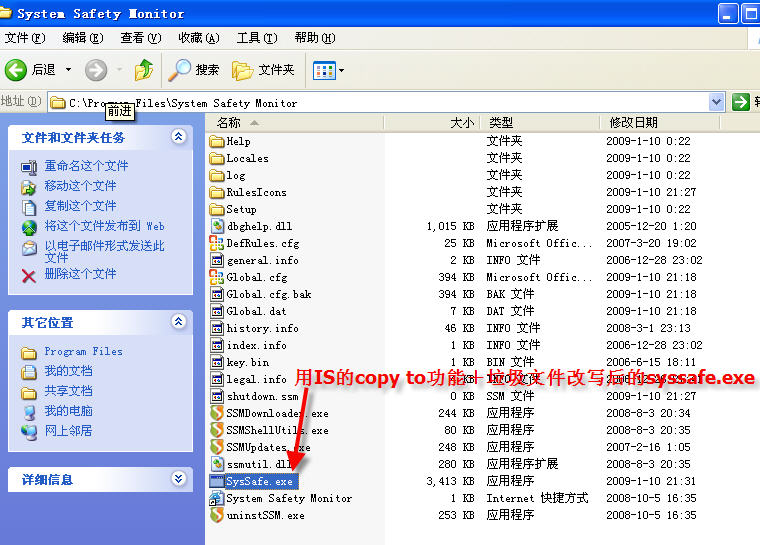This screenshot has width=760, height=545.
Task: Select the Global.dat file row
Action: click(x=453, y=311)
